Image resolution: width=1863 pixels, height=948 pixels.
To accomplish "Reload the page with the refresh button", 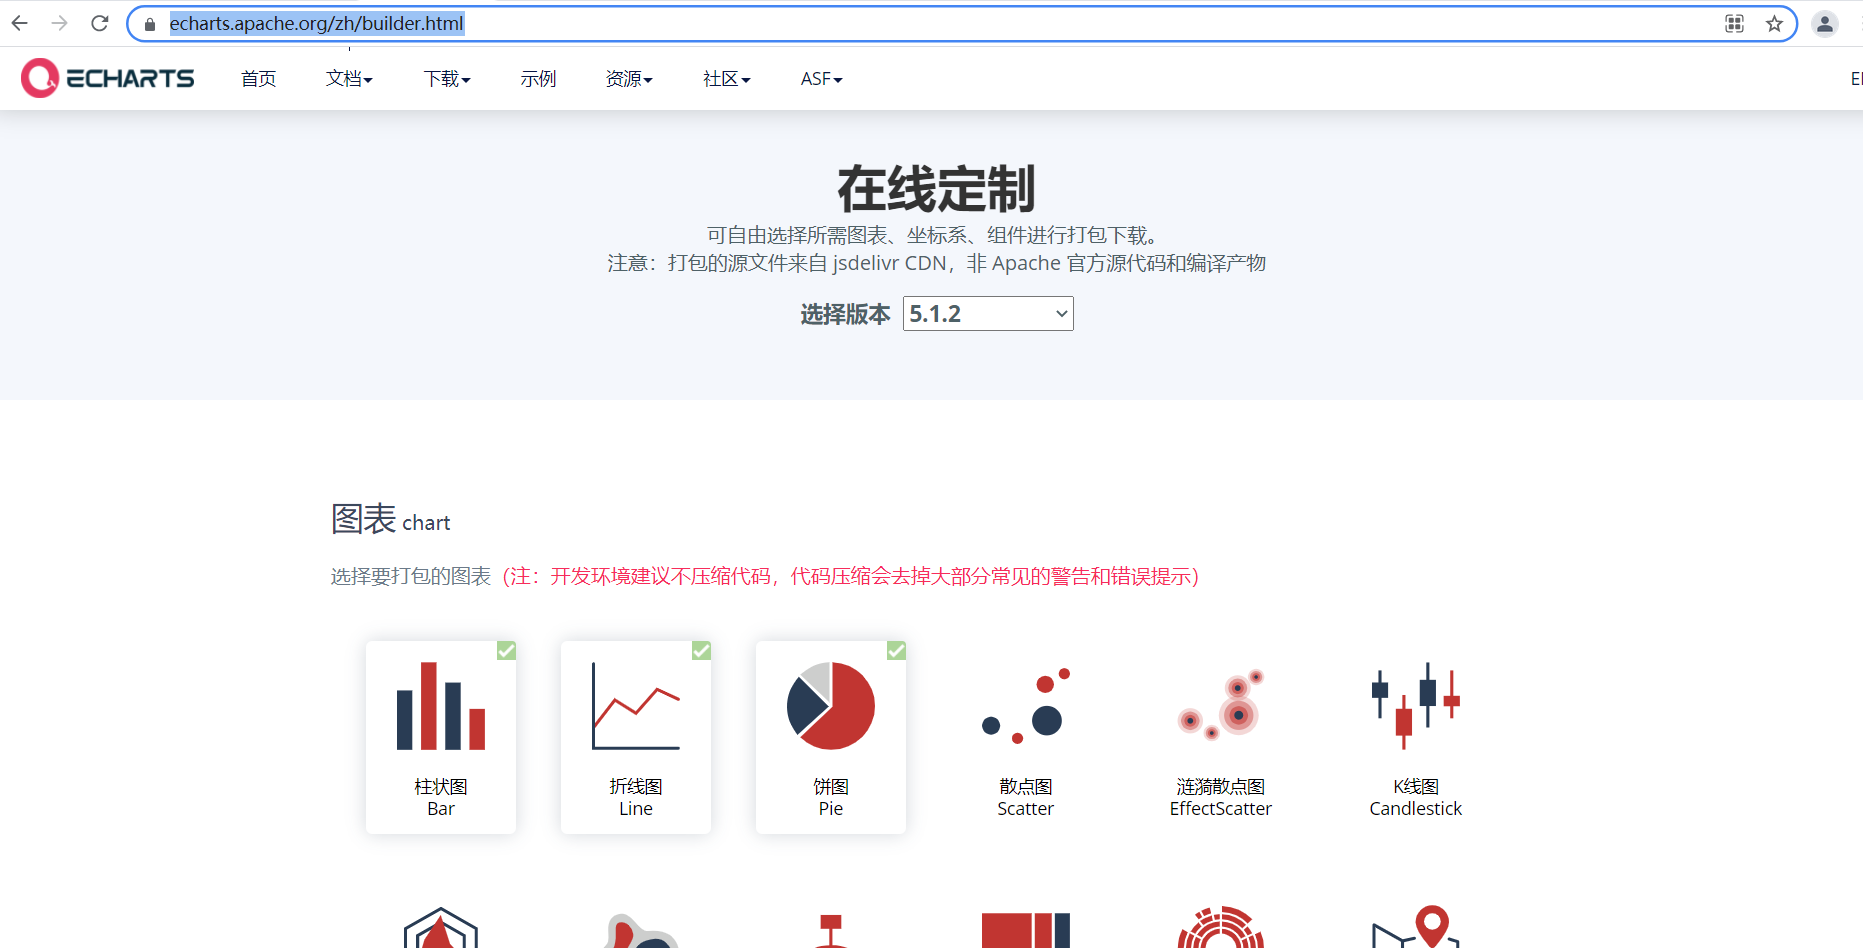I will pyautogui.click(x=98, y=23).
